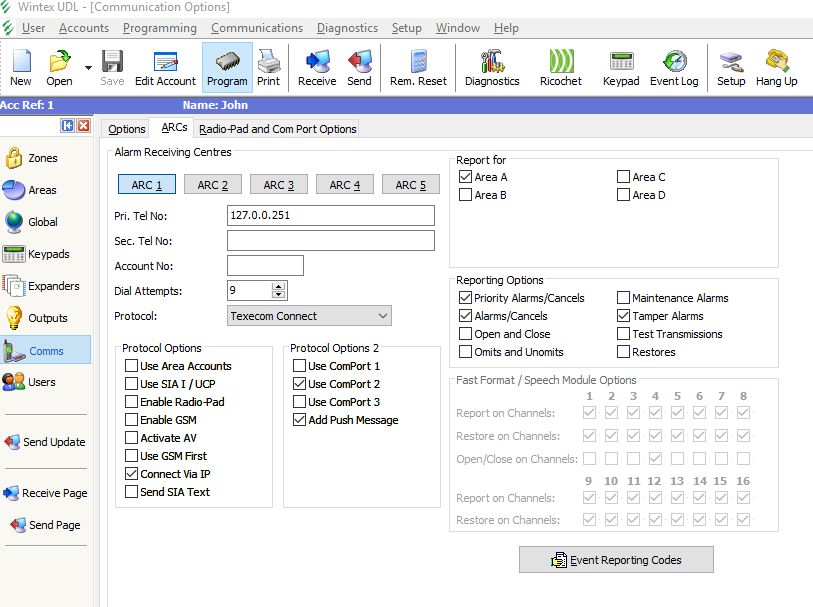Enable the Use SIA I / UCP checkbox
The height and width of the screenshot is (607, 813).
click(132, 384)
